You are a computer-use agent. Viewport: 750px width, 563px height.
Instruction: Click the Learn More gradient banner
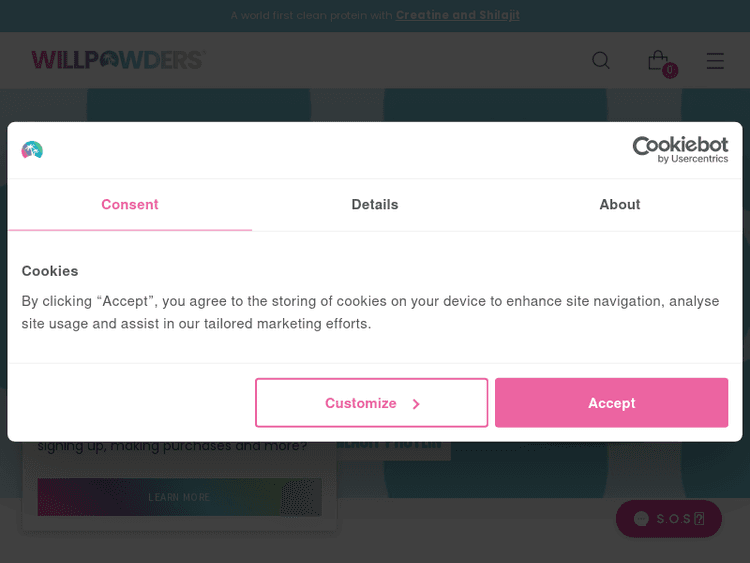click(180, 497)
